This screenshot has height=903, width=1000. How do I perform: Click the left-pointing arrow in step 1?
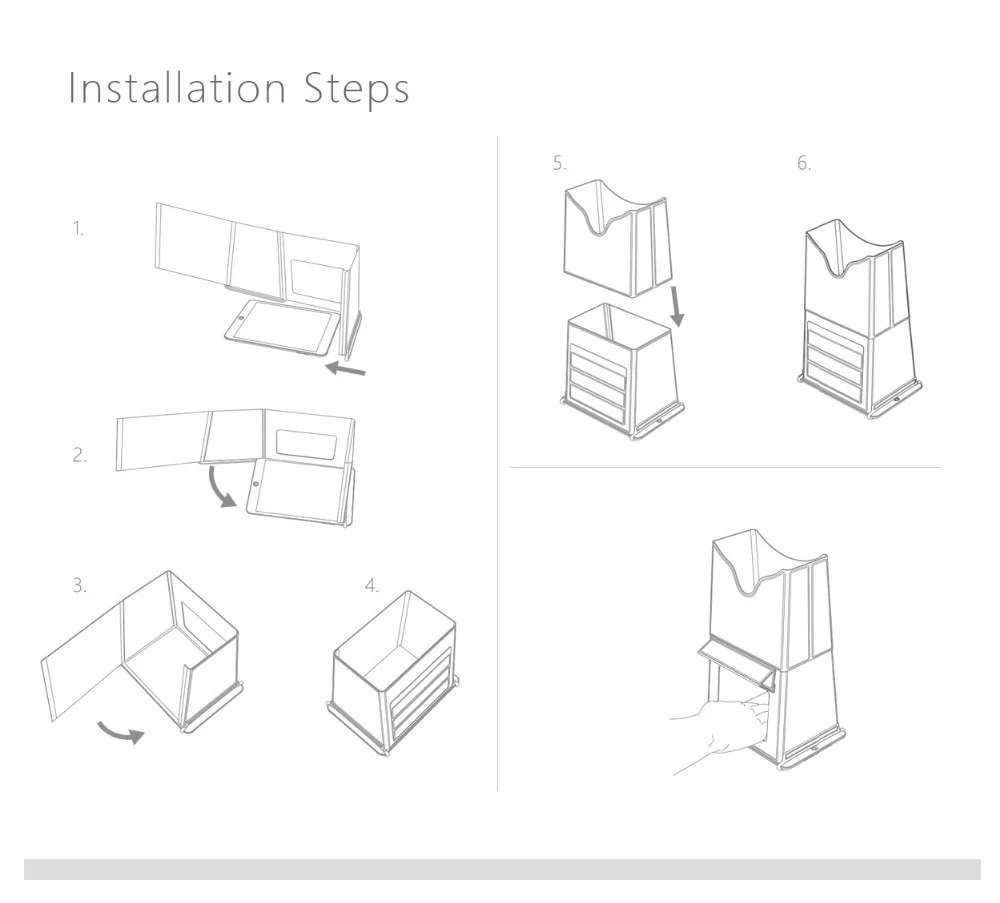pyautogui.click(x=345, y=369)
